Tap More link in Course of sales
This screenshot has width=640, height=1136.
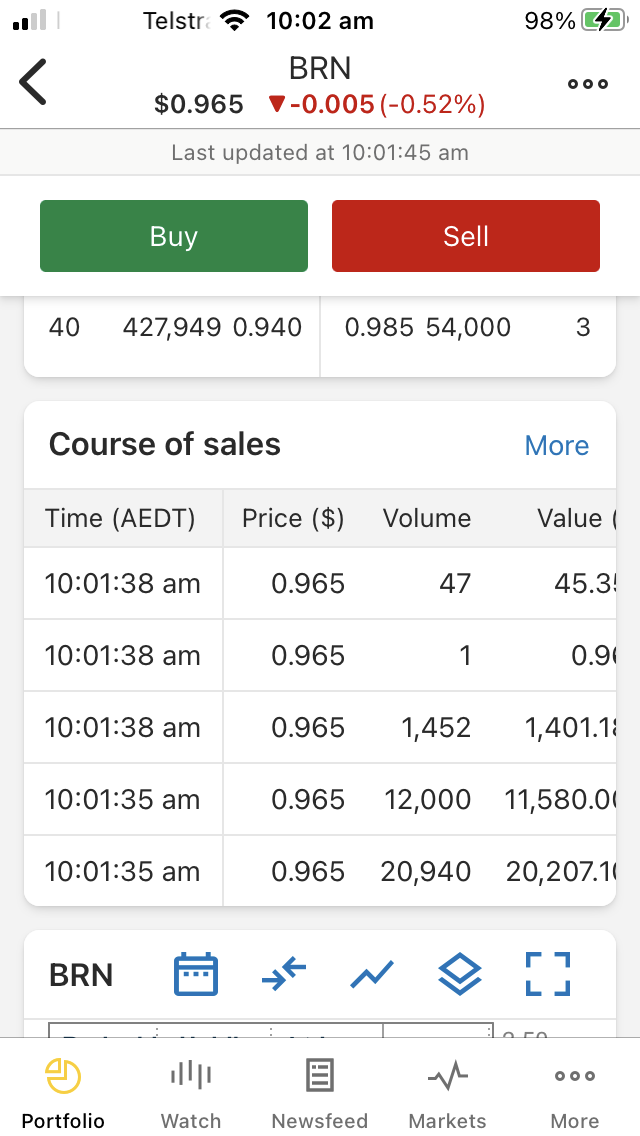pos(556,446)
